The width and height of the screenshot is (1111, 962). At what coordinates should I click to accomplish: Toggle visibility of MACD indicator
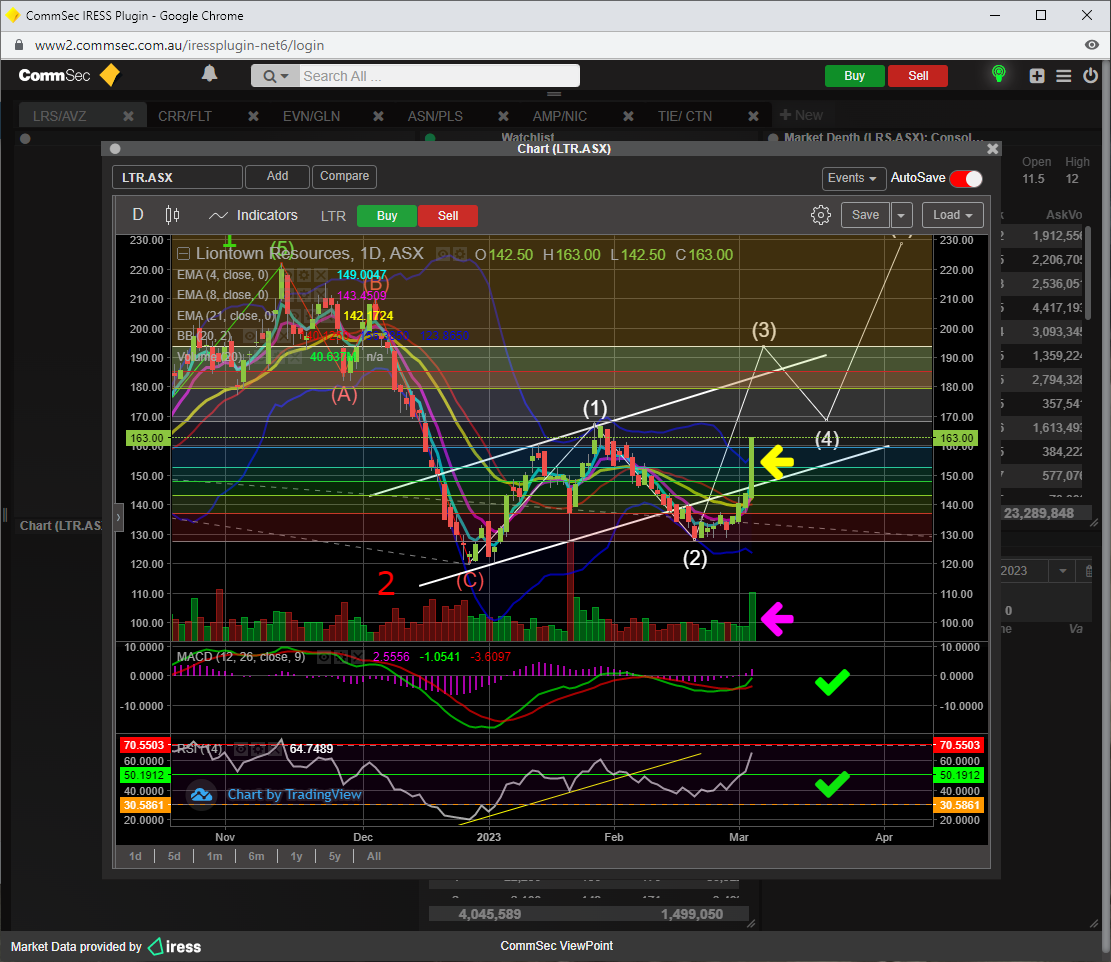(324, 657)
